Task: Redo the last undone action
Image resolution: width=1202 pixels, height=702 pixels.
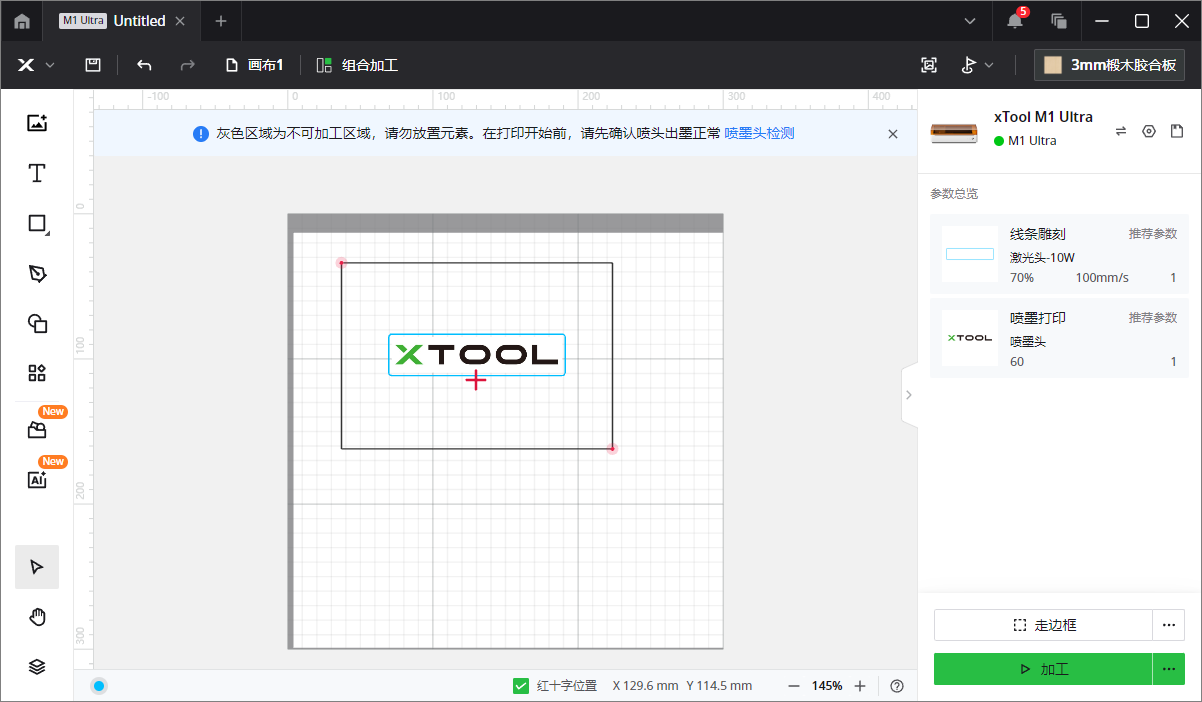Action: tap(187, 65)
